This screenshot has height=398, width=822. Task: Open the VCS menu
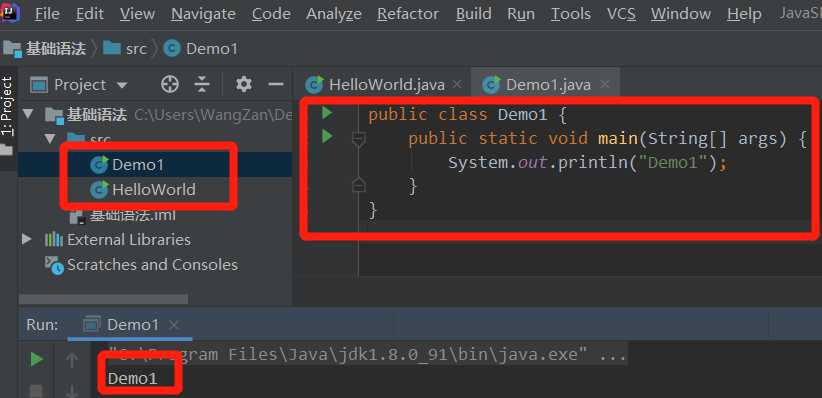(x=621, y=14)
